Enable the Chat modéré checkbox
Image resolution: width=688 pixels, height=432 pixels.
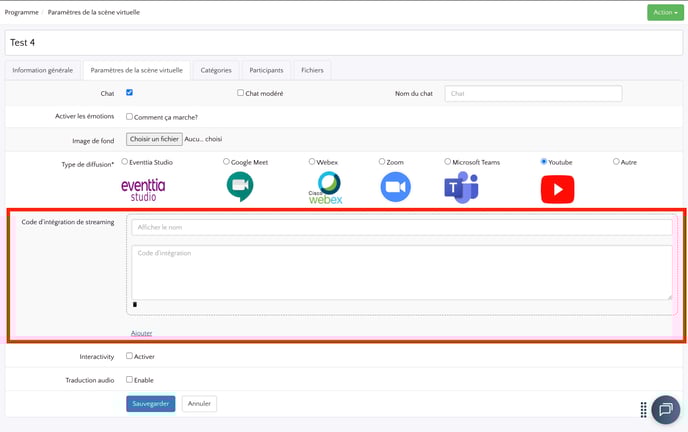241,93
